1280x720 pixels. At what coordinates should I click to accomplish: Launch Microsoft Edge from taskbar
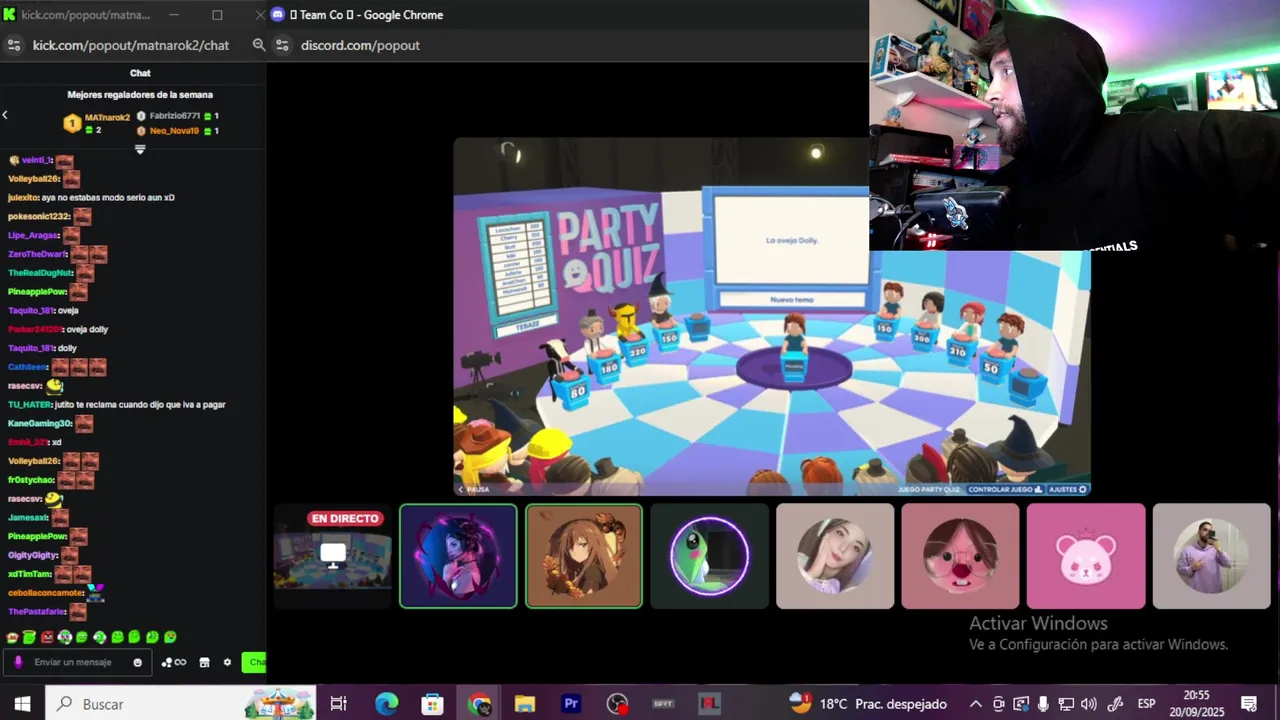click(x=386, y=704)
